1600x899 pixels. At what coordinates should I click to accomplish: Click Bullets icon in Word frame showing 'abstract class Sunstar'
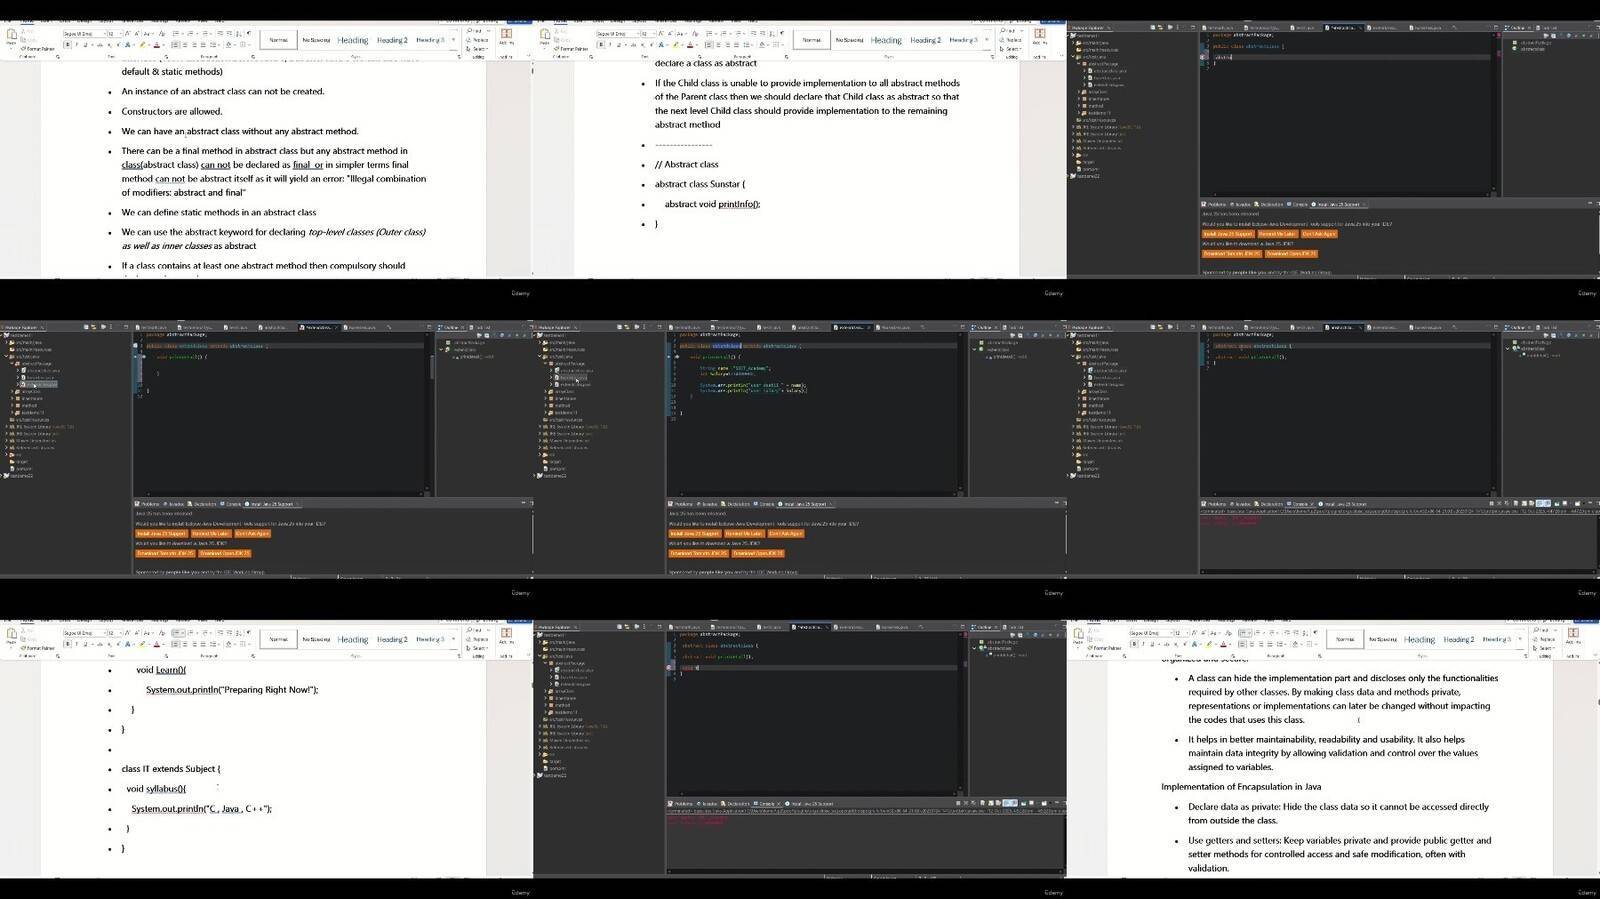709,33
